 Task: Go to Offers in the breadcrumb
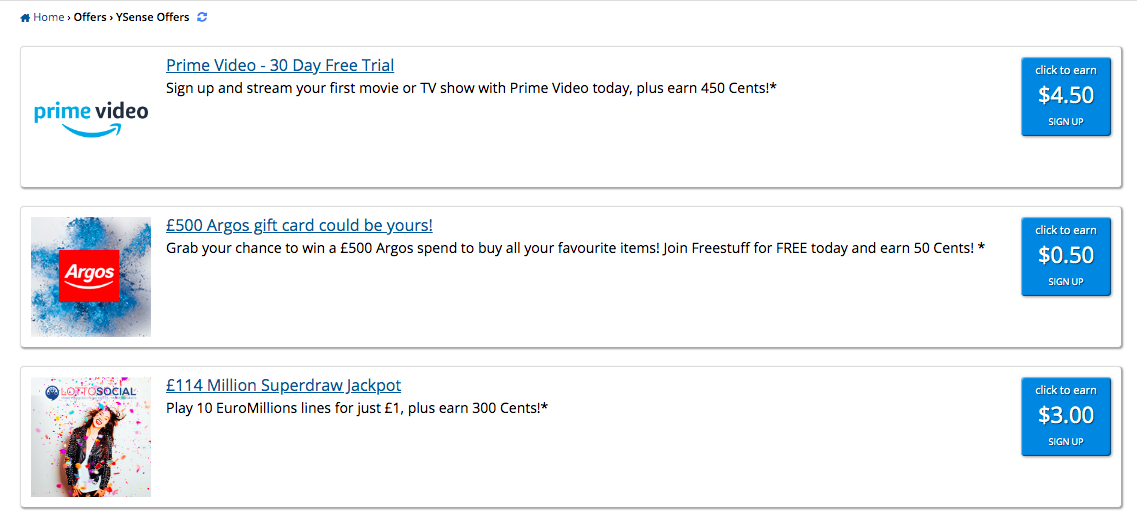click(90, 17)
